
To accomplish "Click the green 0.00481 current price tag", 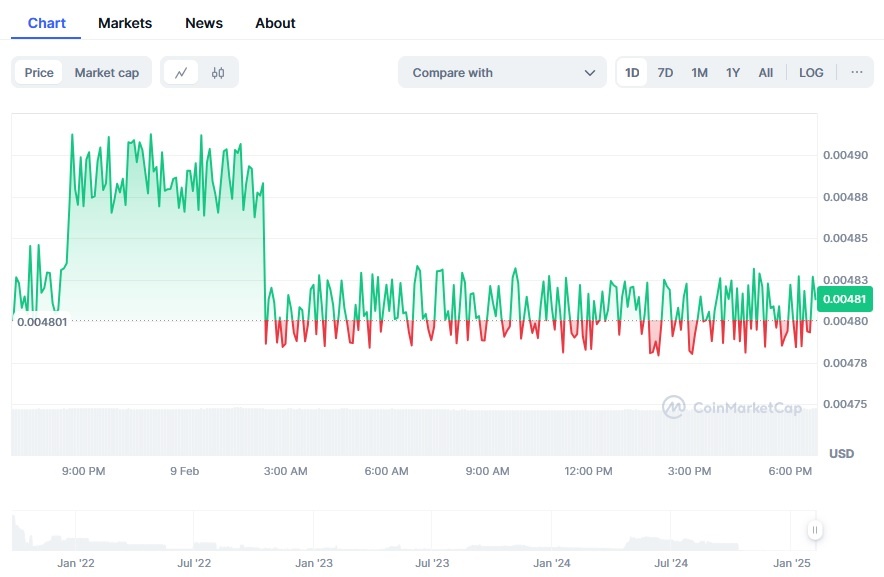I will point(844,299).
